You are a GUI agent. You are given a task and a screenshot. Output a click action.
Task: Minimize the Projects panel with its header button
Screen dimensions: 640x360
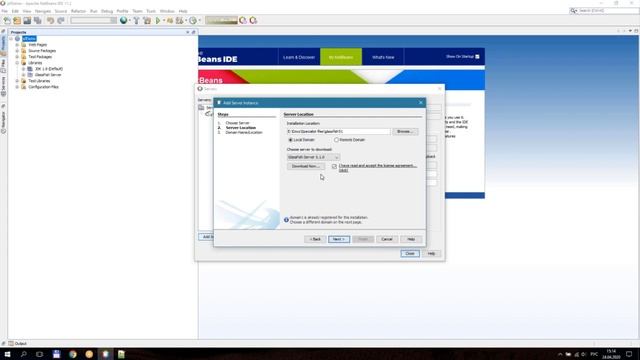pos(193,32)
